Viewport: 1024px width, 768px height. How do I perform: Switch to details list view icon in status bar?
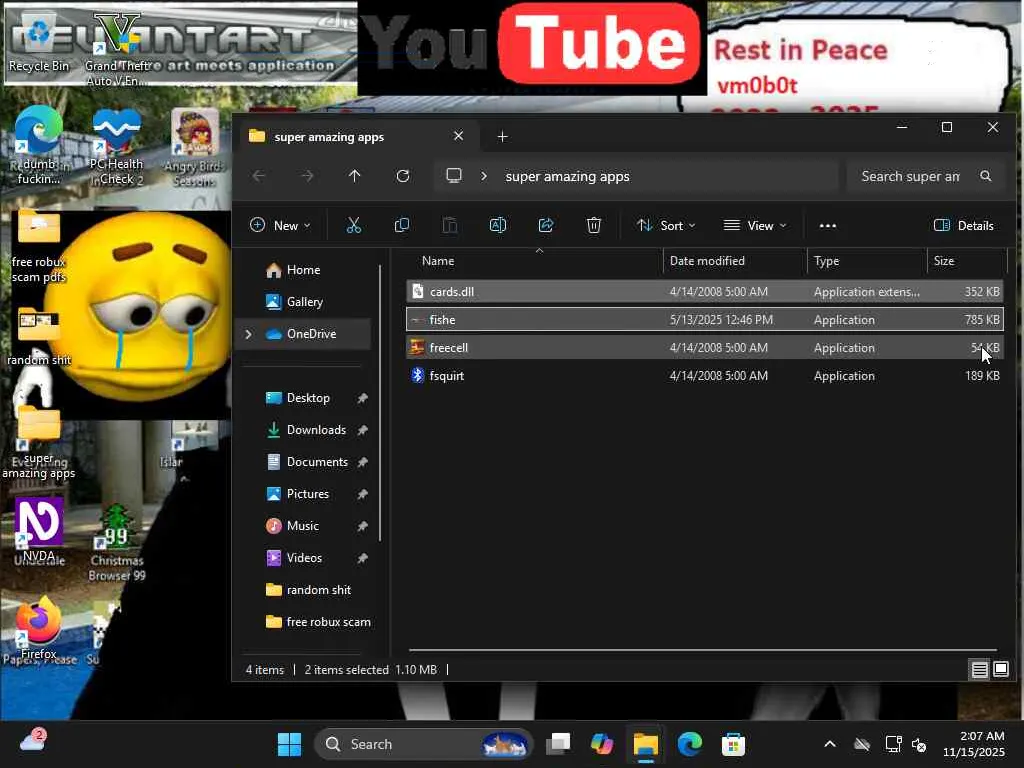(979, 669)
